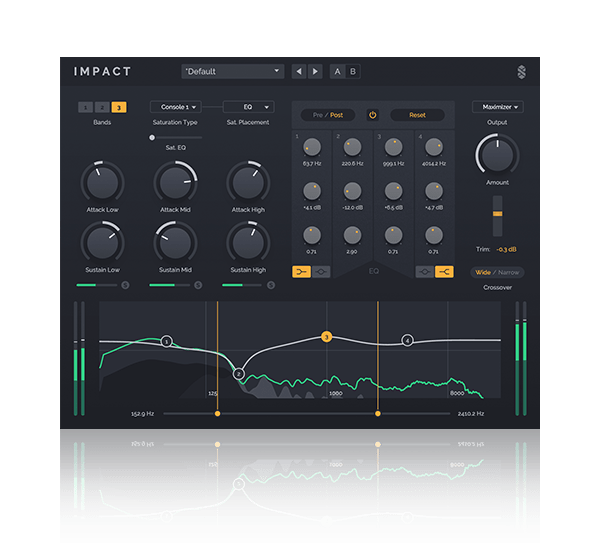This screenshot has width=600, height=543.
Task: Select EQ node 1 on the graph
Action: pos(166,341)
